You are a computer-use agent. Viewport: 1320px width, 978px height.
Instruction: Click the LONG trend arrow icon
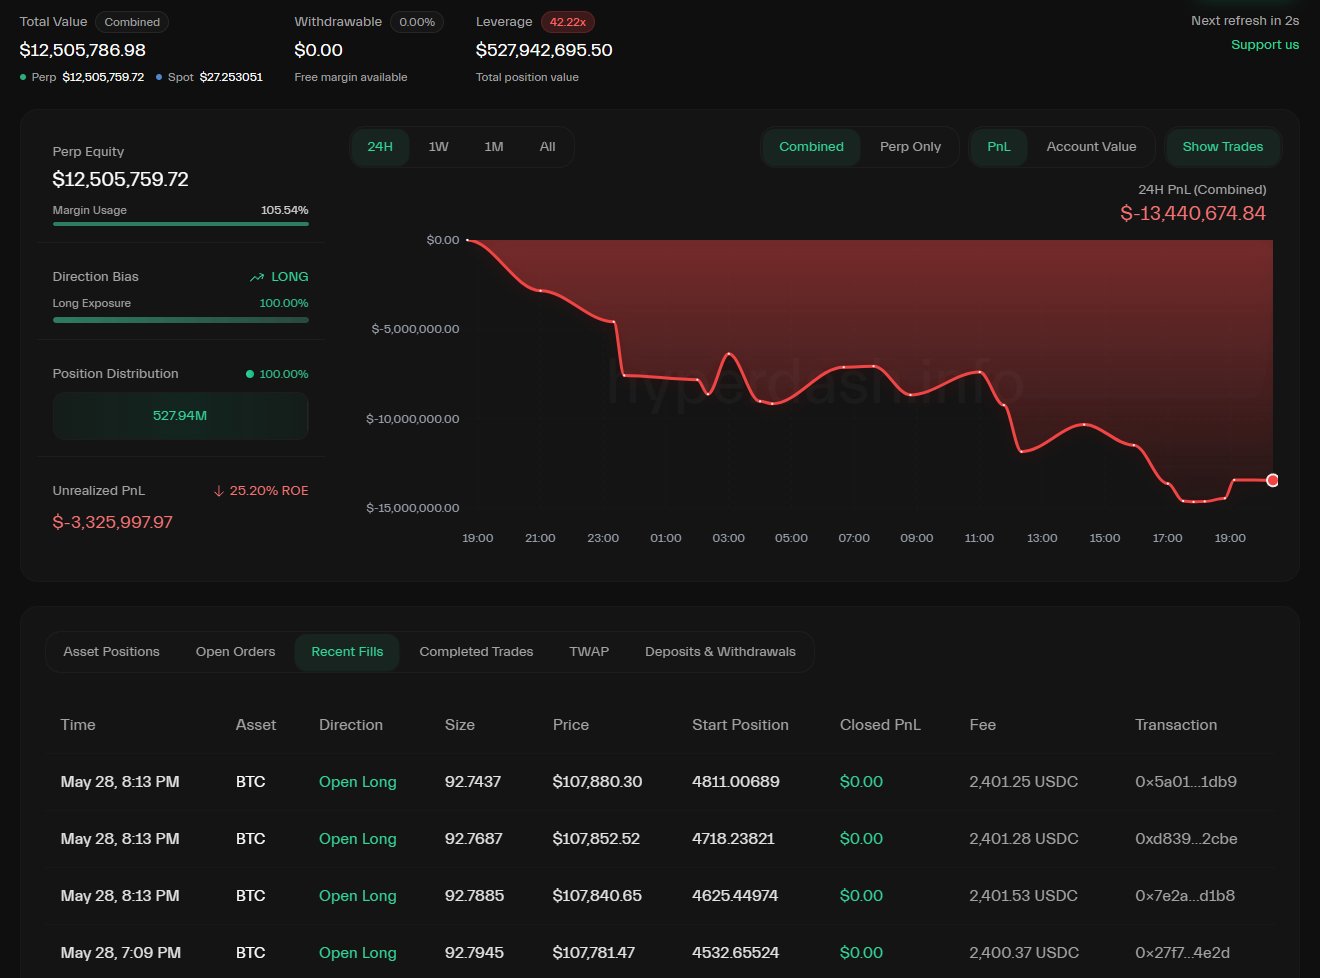(x=257, y=277)
